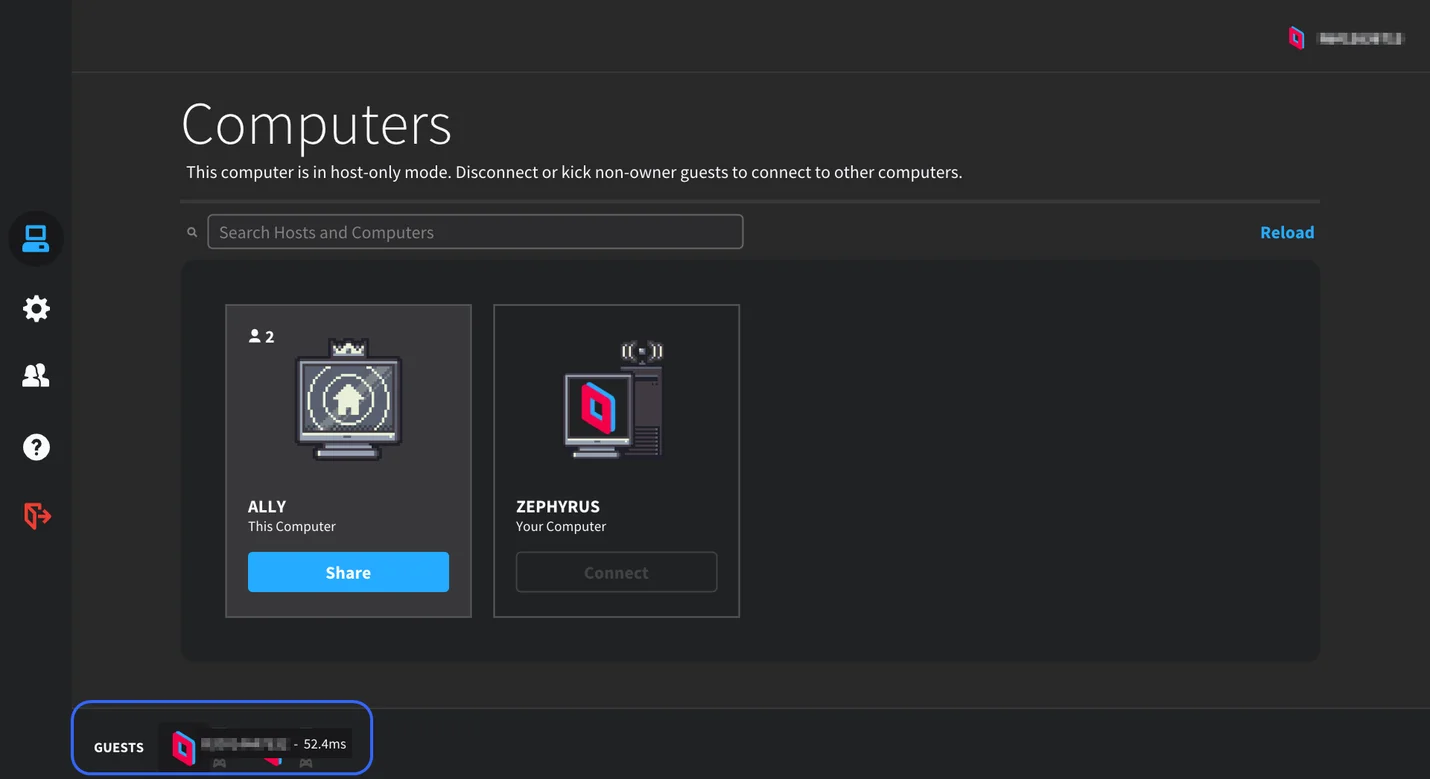The width and height of the screenshot is (1430, 779).
Task: Share the ALLY computer
Action: coord(348,572)
